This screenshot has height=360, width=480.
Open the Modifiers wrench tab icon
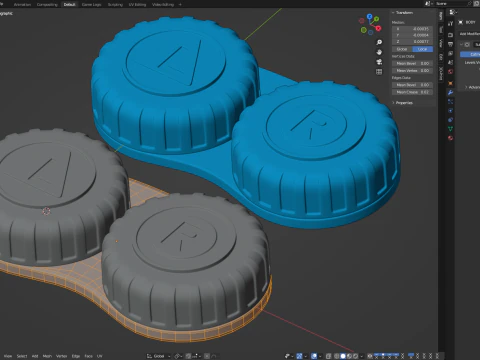click(x=450, y=93)
